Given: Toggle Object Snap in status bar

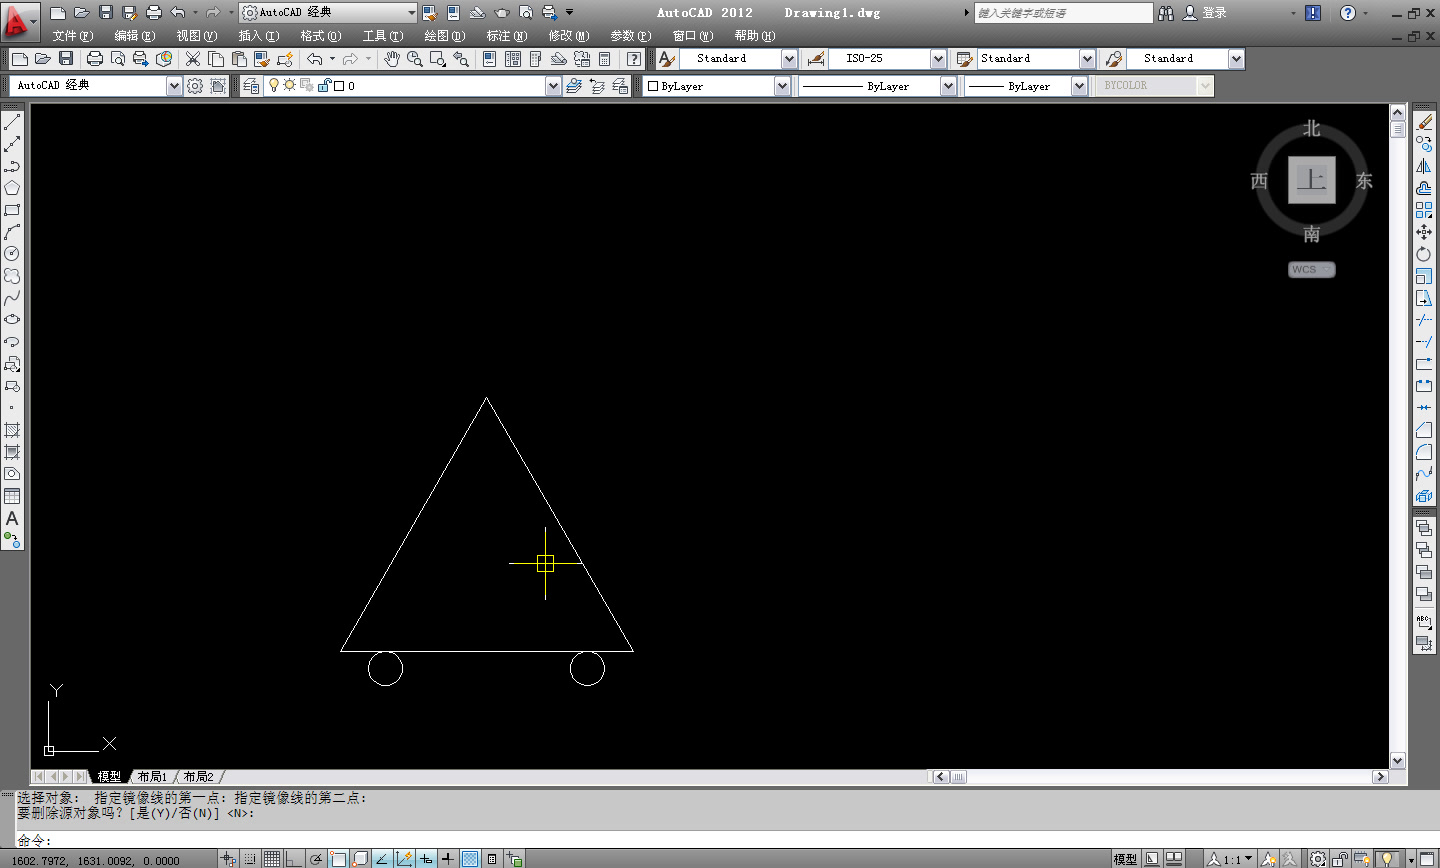Looking at the screenshot, I should point(338,859).
